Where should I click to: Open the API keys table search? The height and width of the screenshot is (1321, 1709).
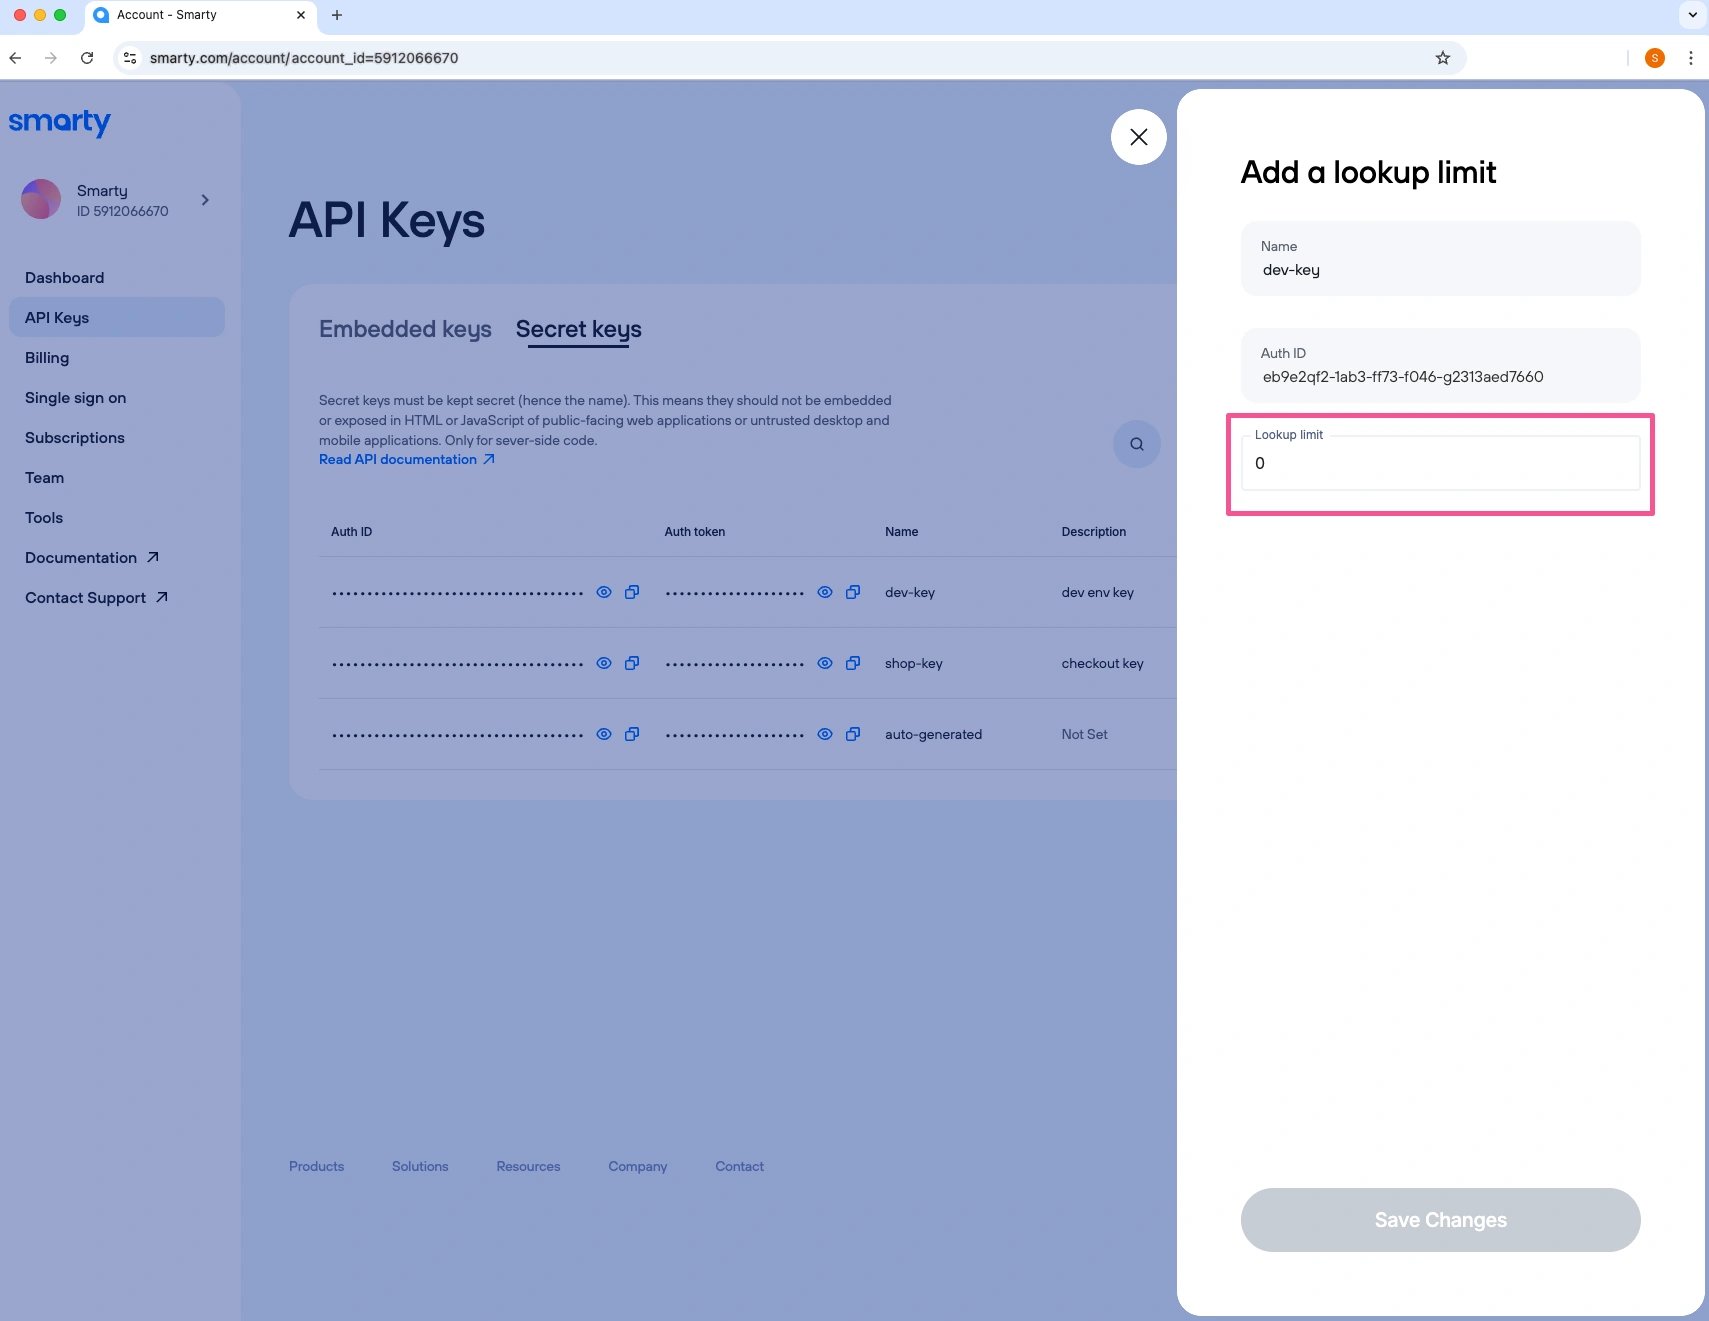coord(1135,443)
